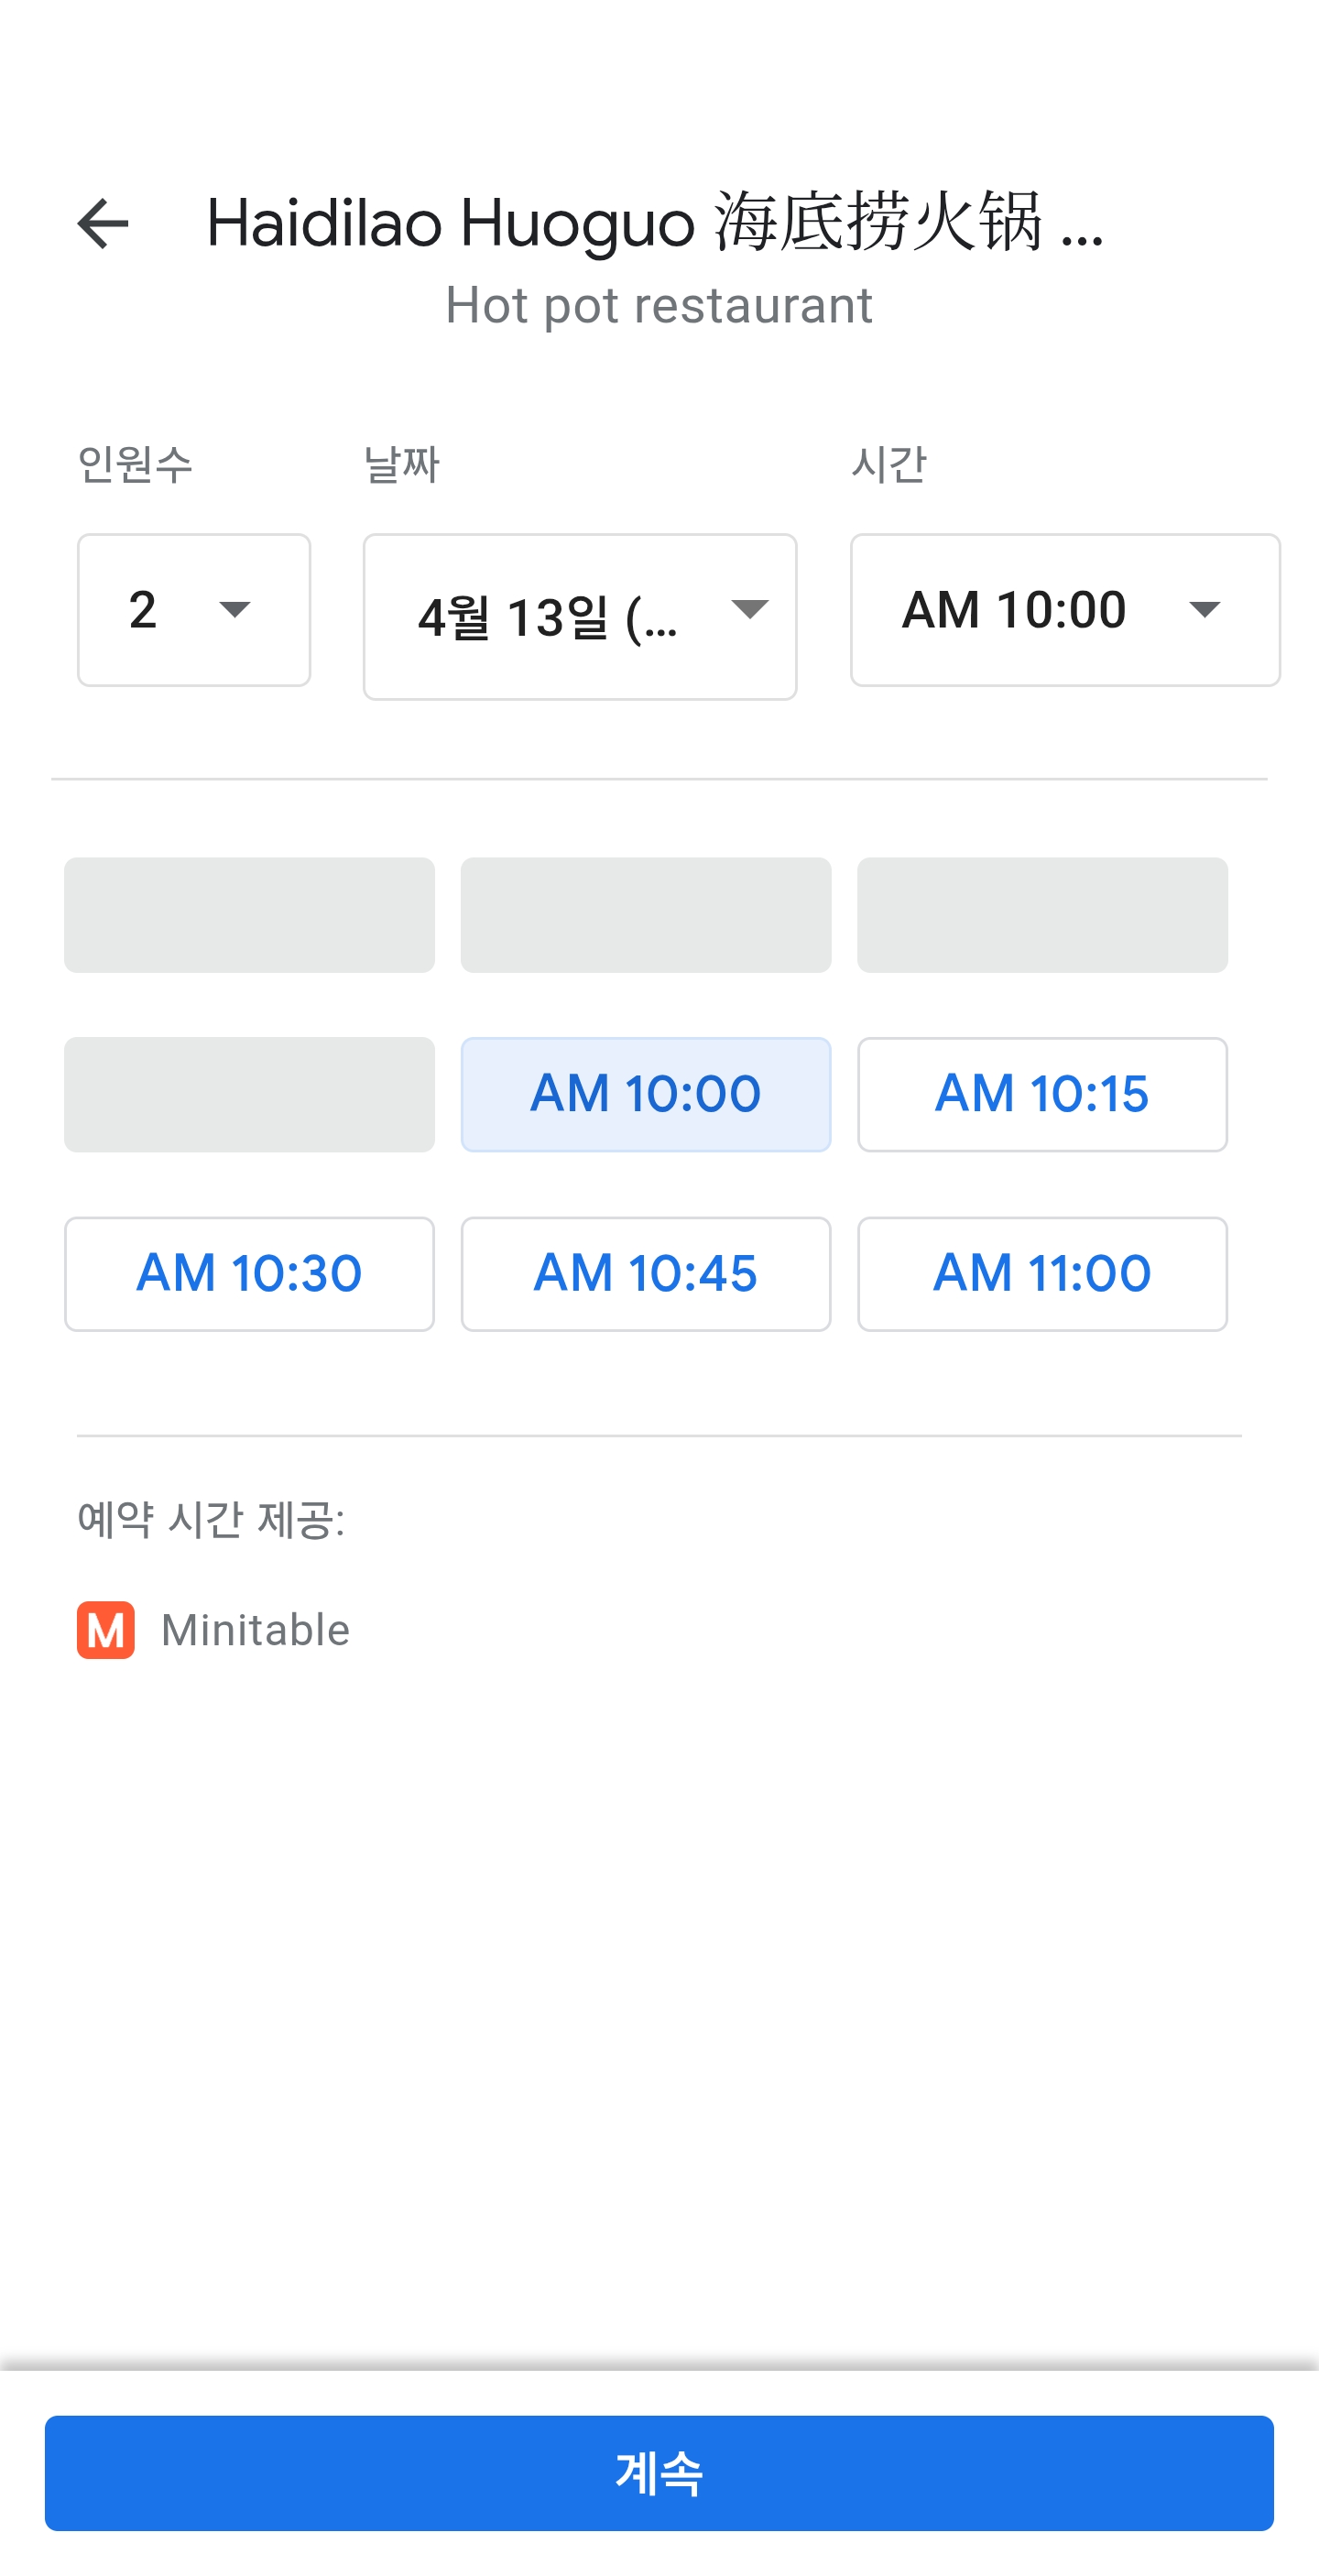Tap the Haidilao Huoguo restaurant title
Screen dimensions: 1319x2576
(655, 223)
